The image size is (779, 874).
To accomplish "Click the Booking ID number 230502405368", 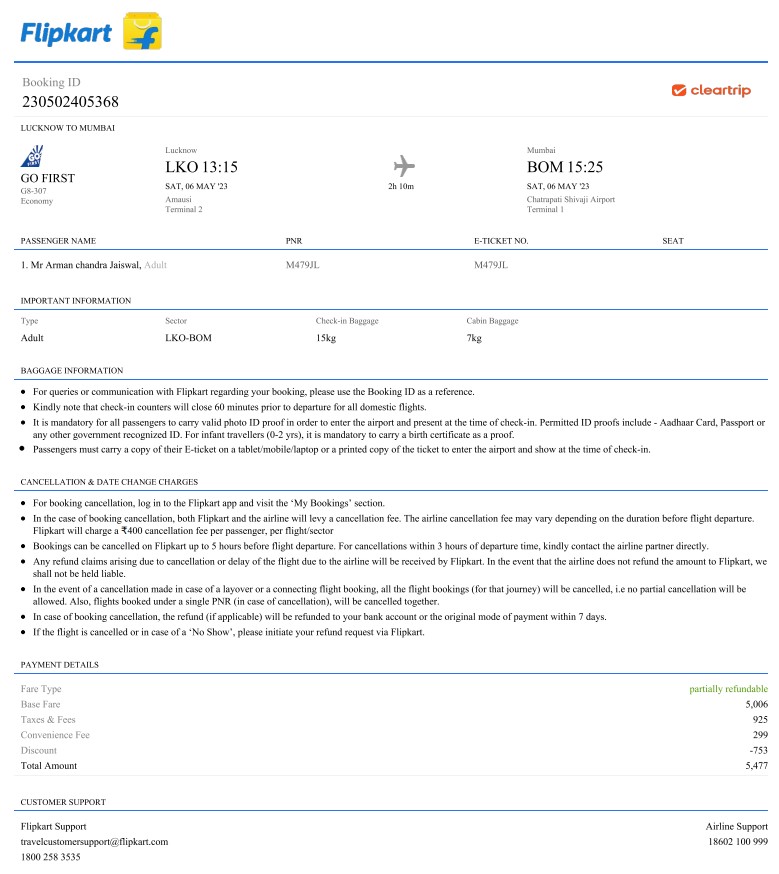I will tap(70, 101).
